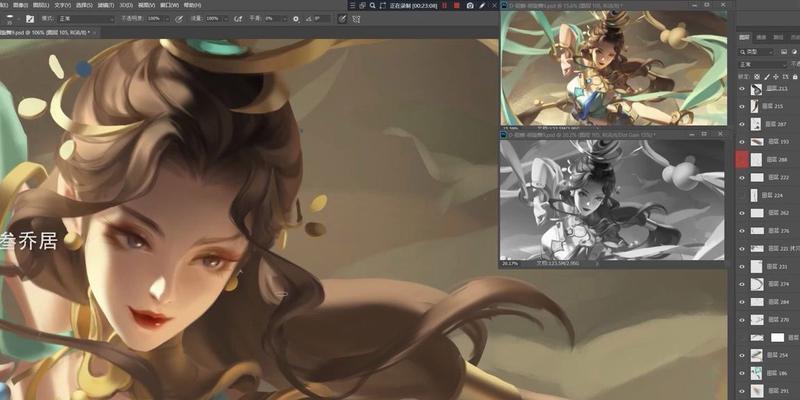Filter layers by adjustment layer icon
The image size is (800, 400).
794,52
